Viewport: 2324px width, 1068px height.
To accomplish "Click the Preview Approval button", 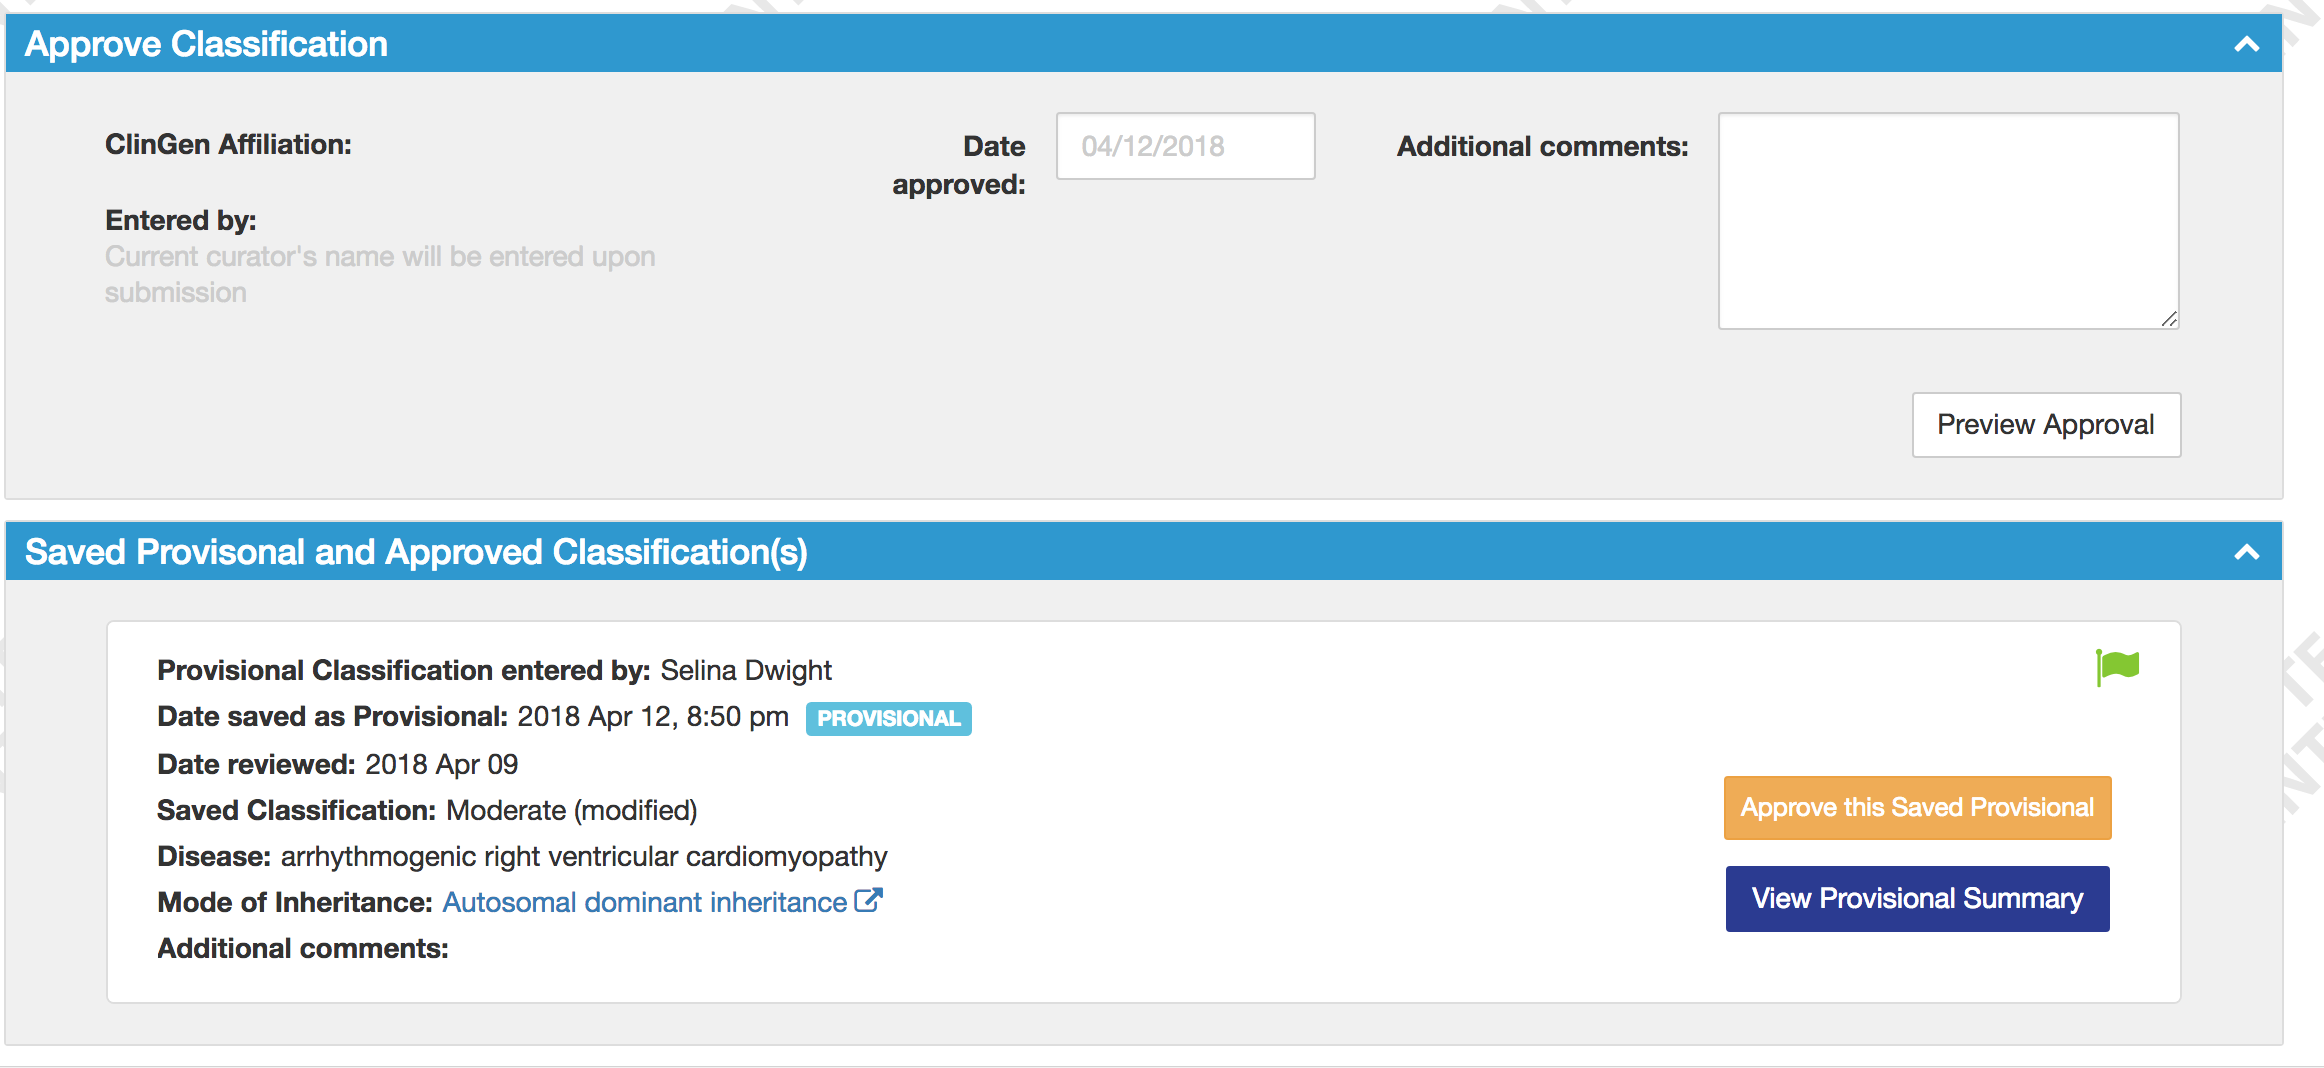I will (2046, 424).
